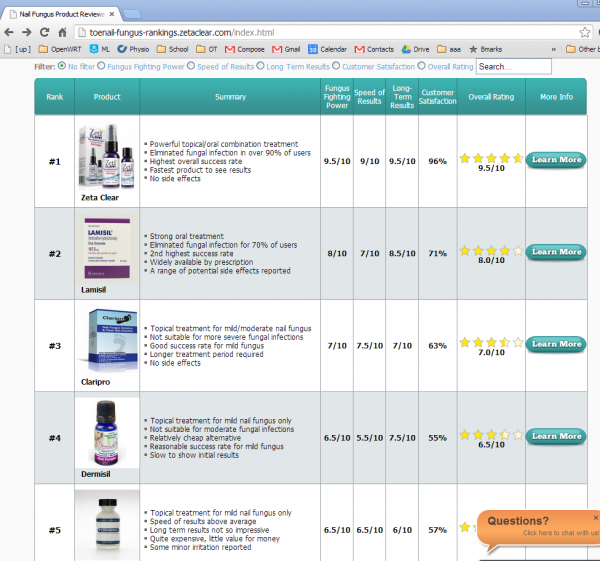This screenshot has width=600, height=561.
Task: Click the Claripro product name
Action: click(96, 382)
